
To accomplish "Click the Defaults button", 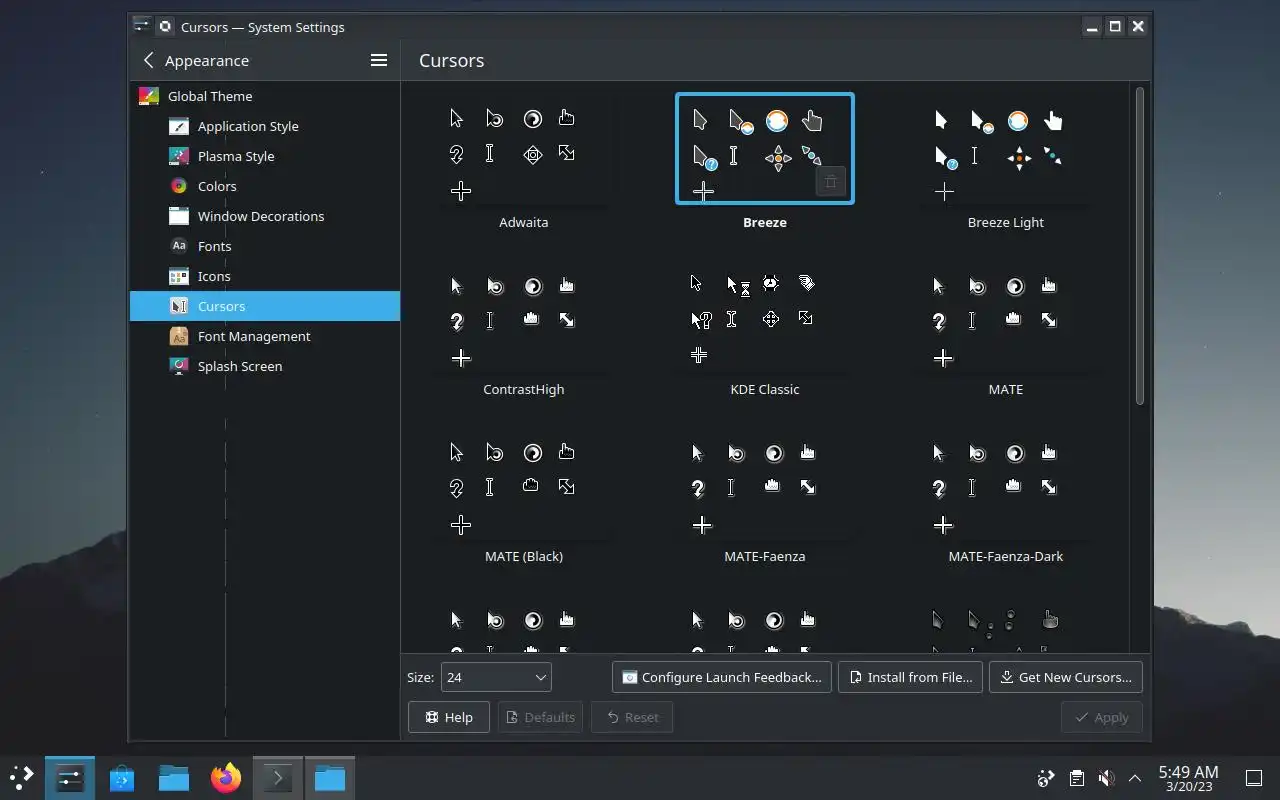I will coord(540,717).
